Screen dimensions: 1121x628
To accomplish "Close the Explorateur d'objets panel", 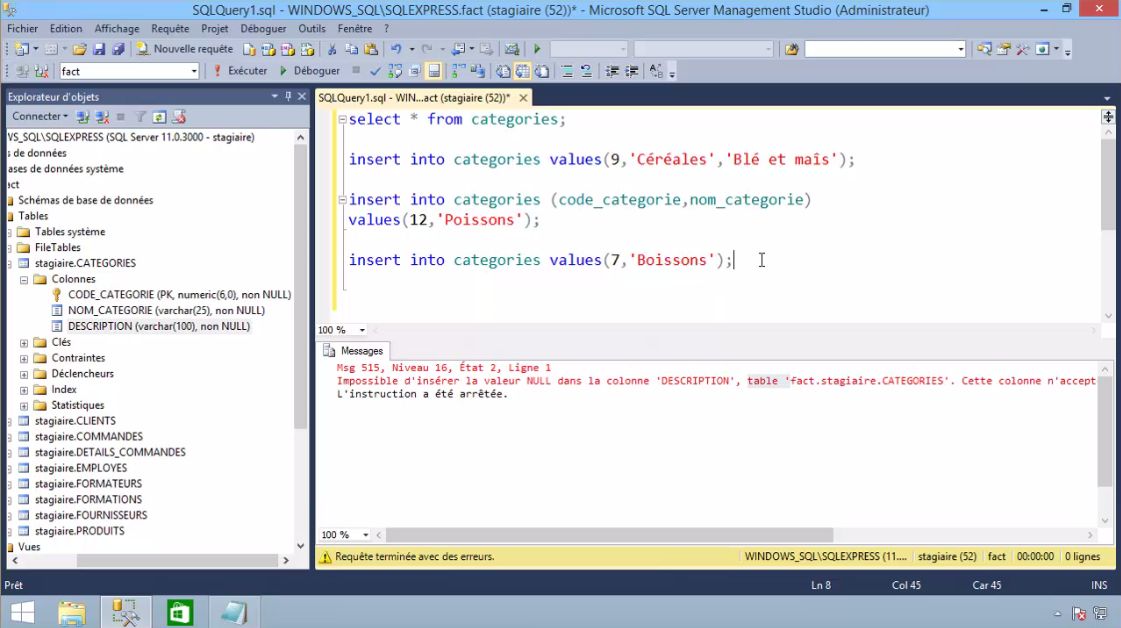I will click(302, 96).
